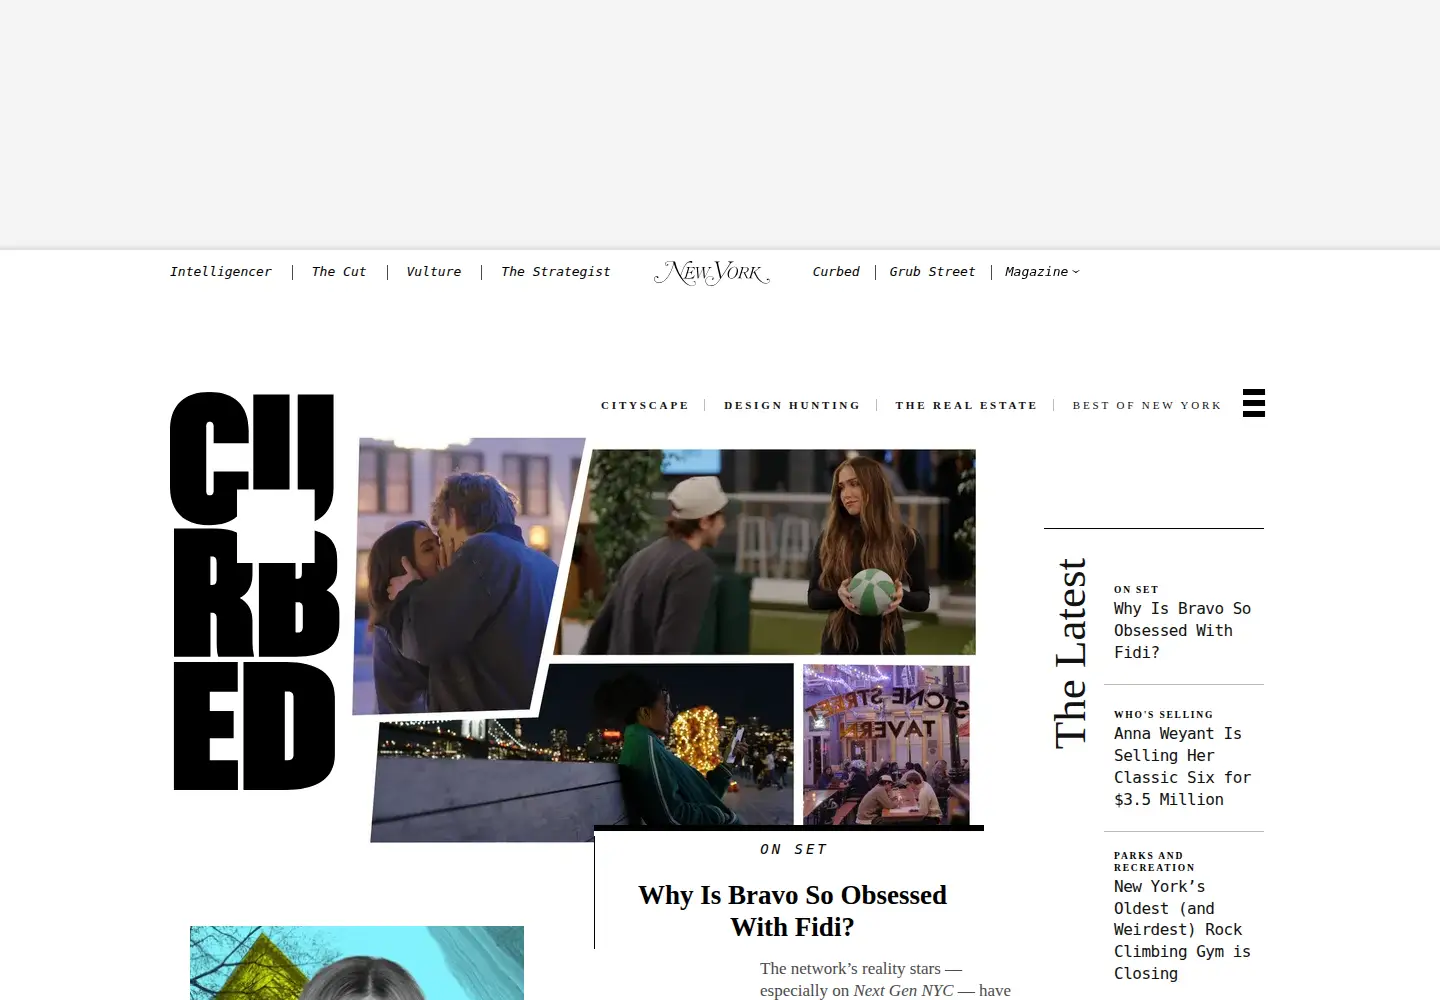Click the New York magazine logo

coord(712,272)
